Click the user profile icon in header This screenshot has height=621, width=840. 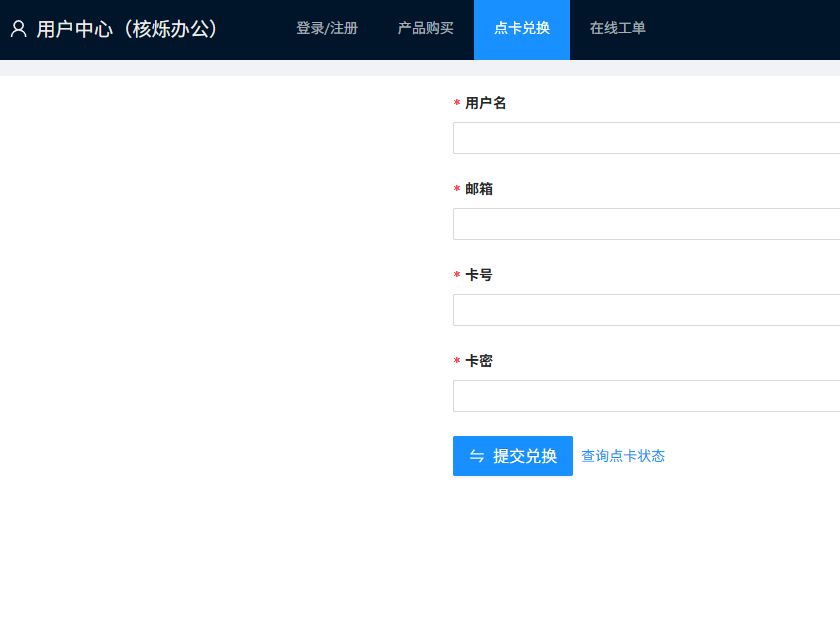pyautogui.click(x=18, y=29)
